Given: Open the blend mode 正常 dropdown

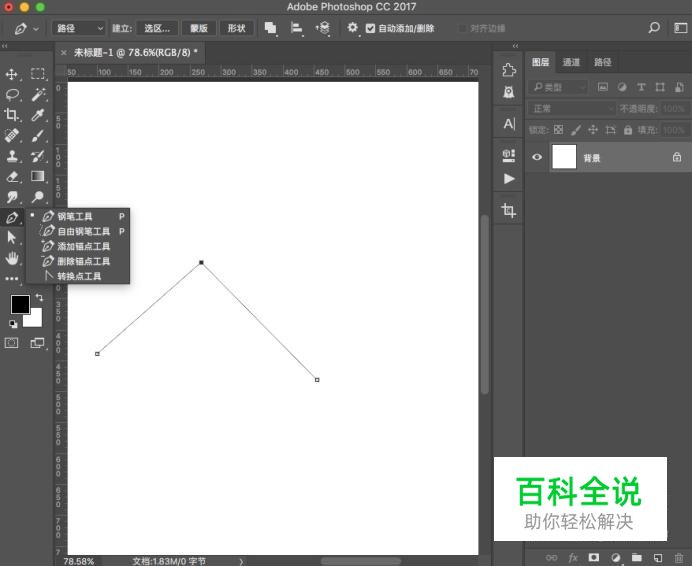Looking at the screenshot, I should point(572,108).
